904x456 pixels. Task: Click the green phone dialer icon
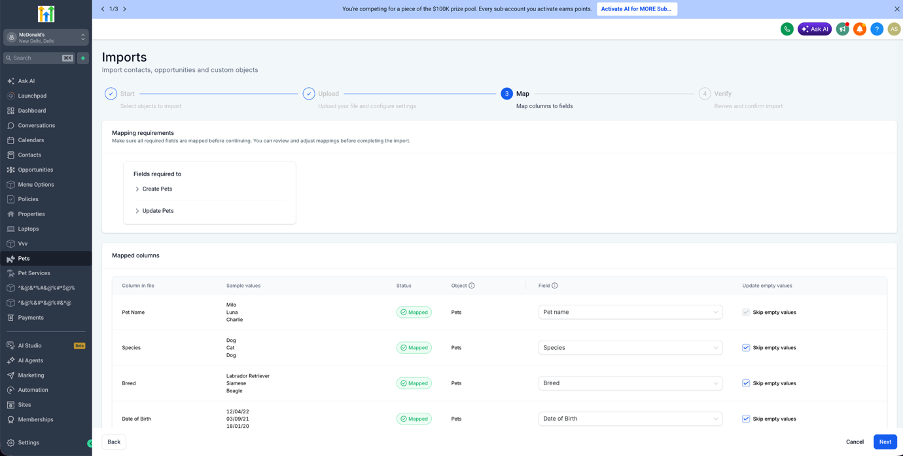787,29
